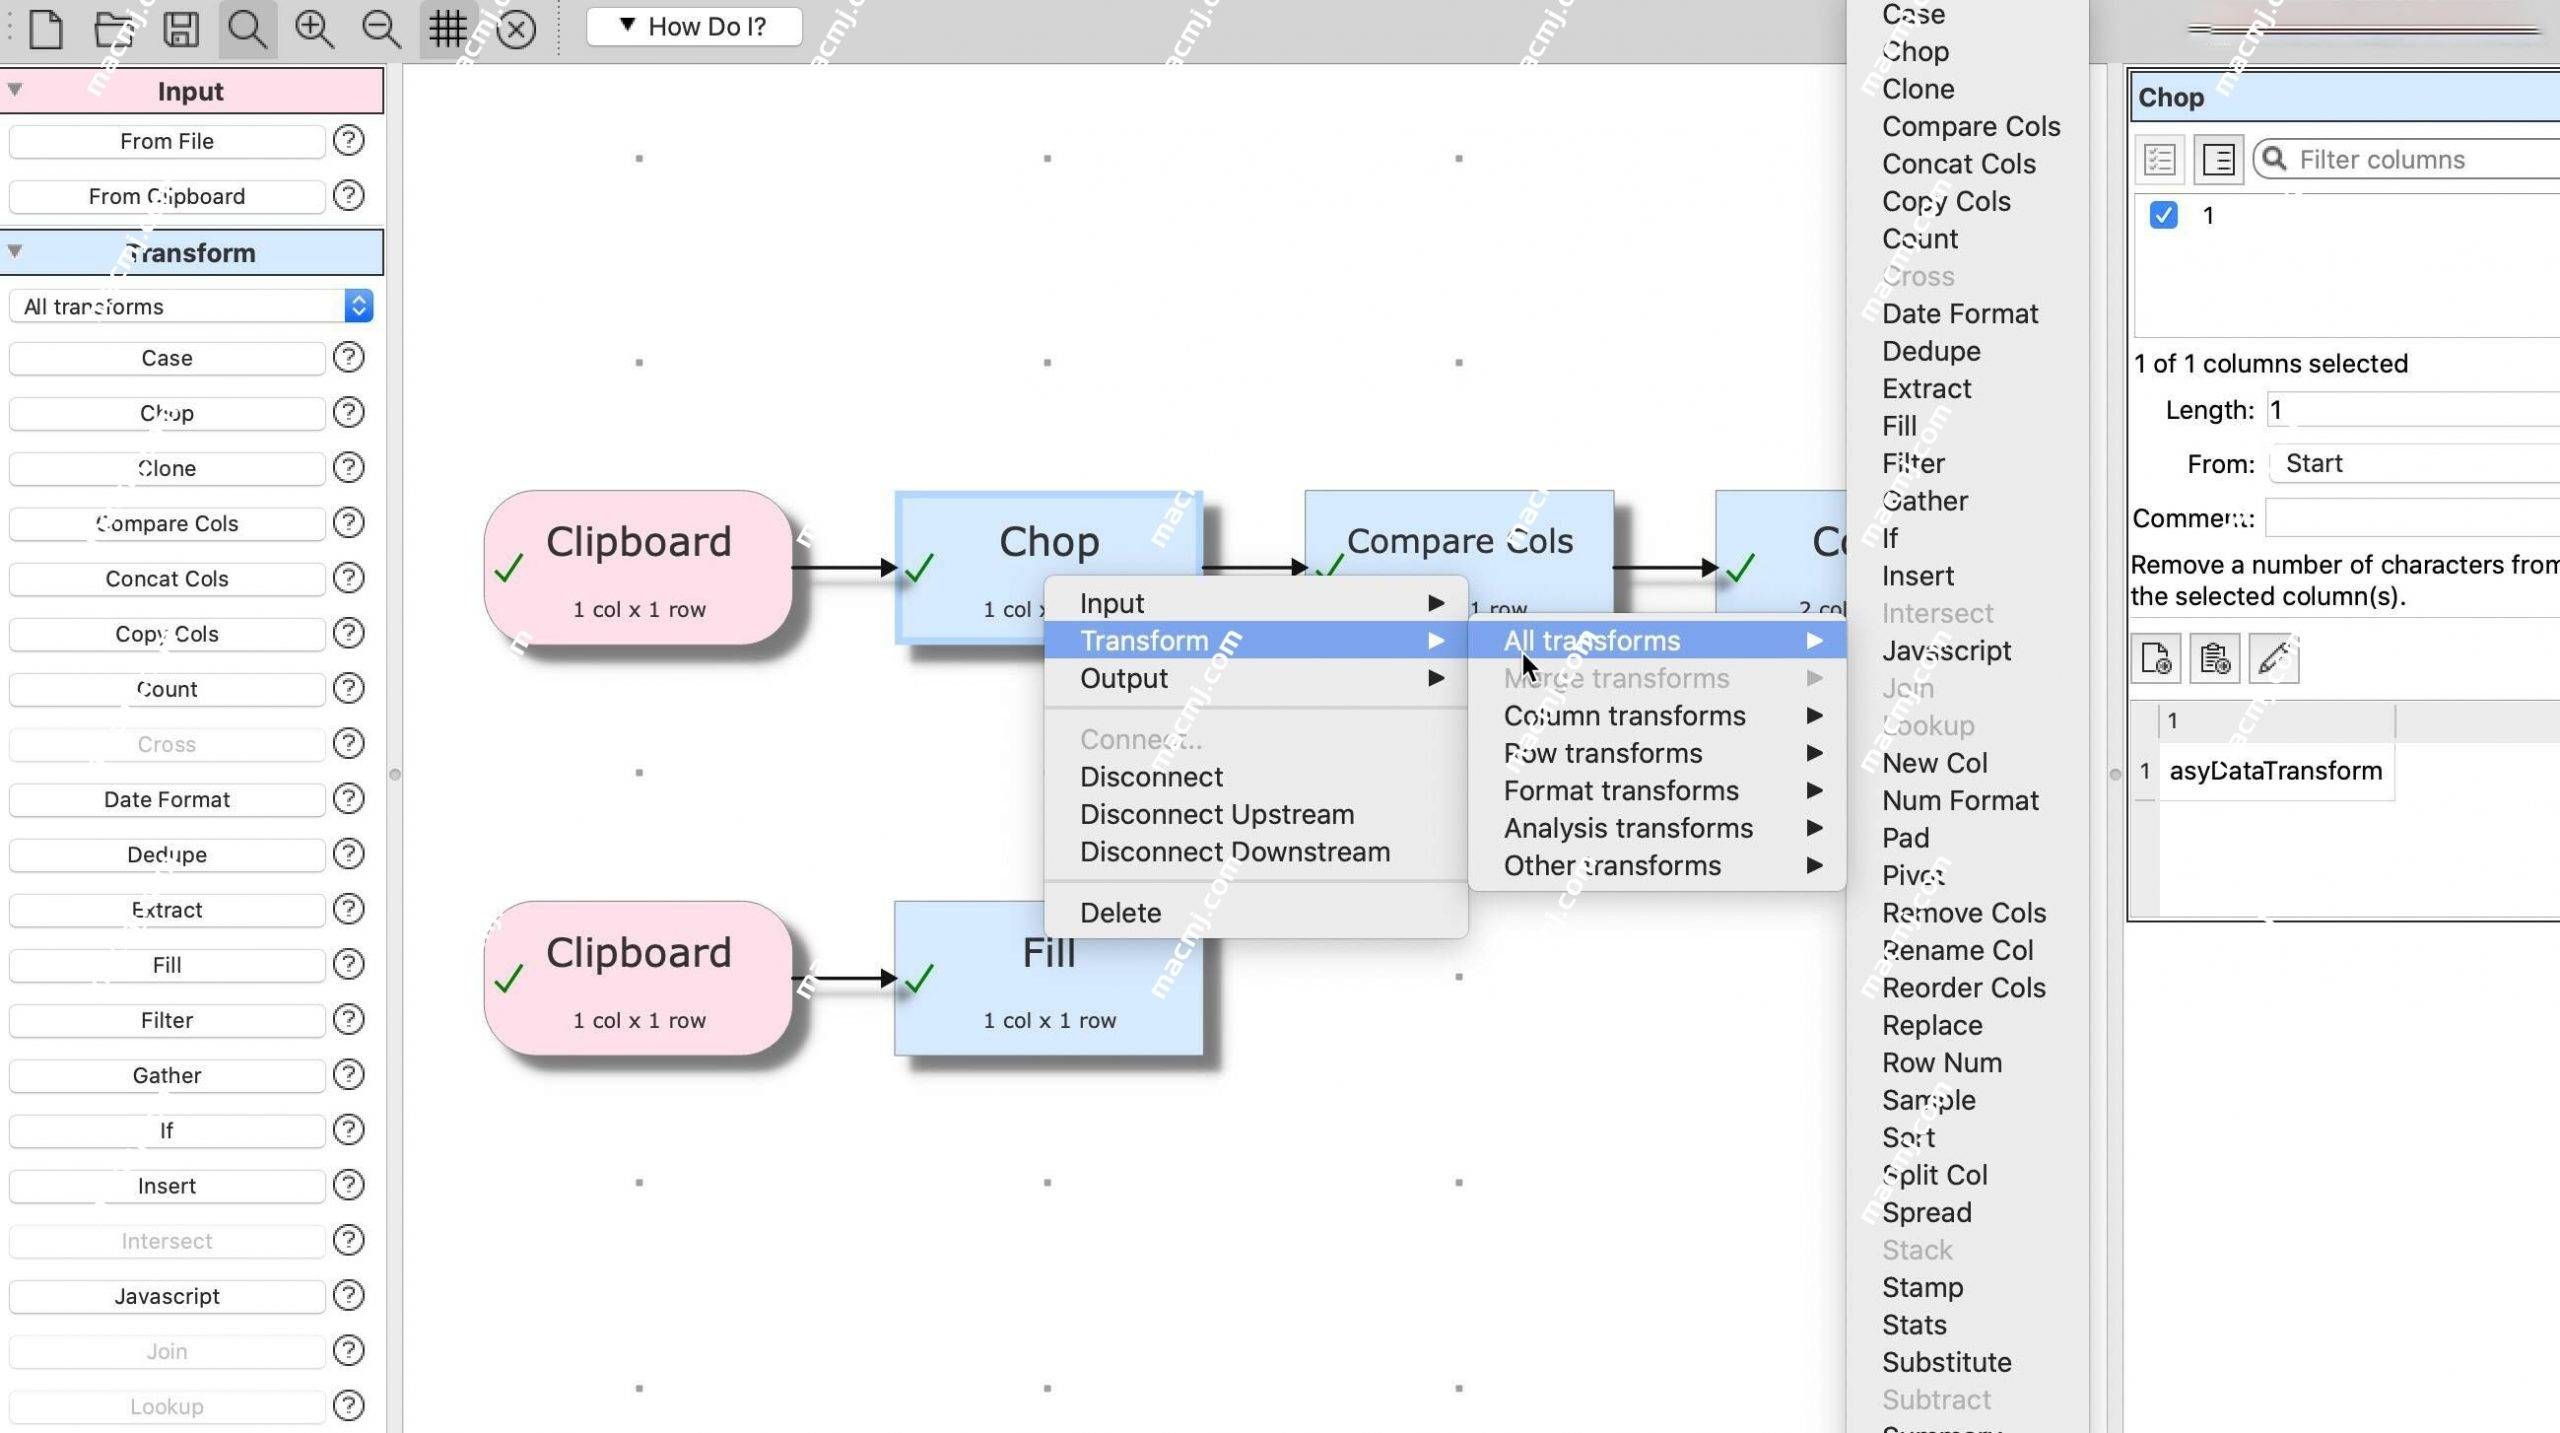Toggle the checkbox next to column 1

[2164, 215]
